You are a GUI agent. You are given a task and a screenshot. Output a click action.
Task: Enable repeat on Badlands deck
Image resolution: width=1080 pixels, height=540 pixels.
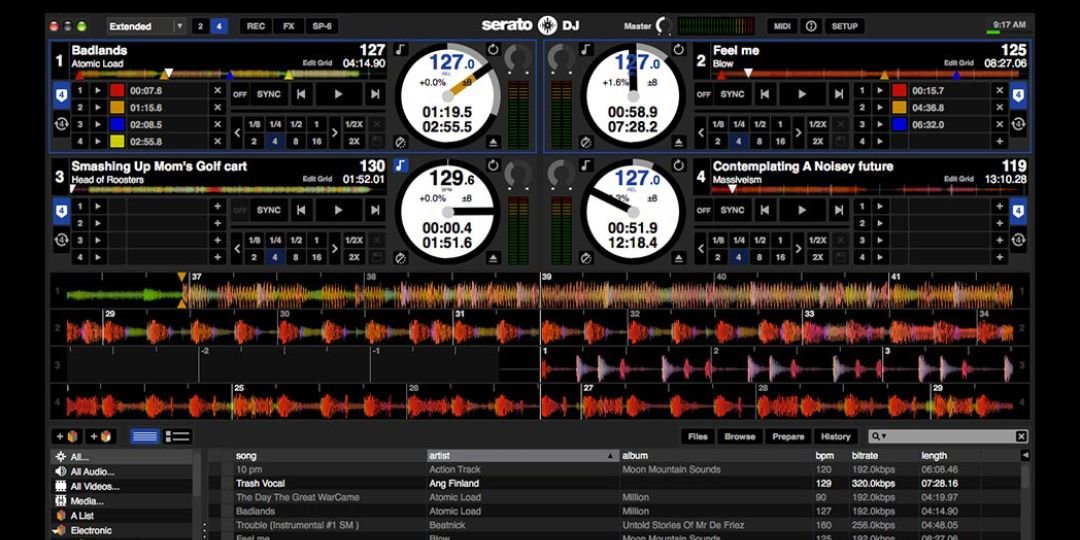[x=493, y=50]
